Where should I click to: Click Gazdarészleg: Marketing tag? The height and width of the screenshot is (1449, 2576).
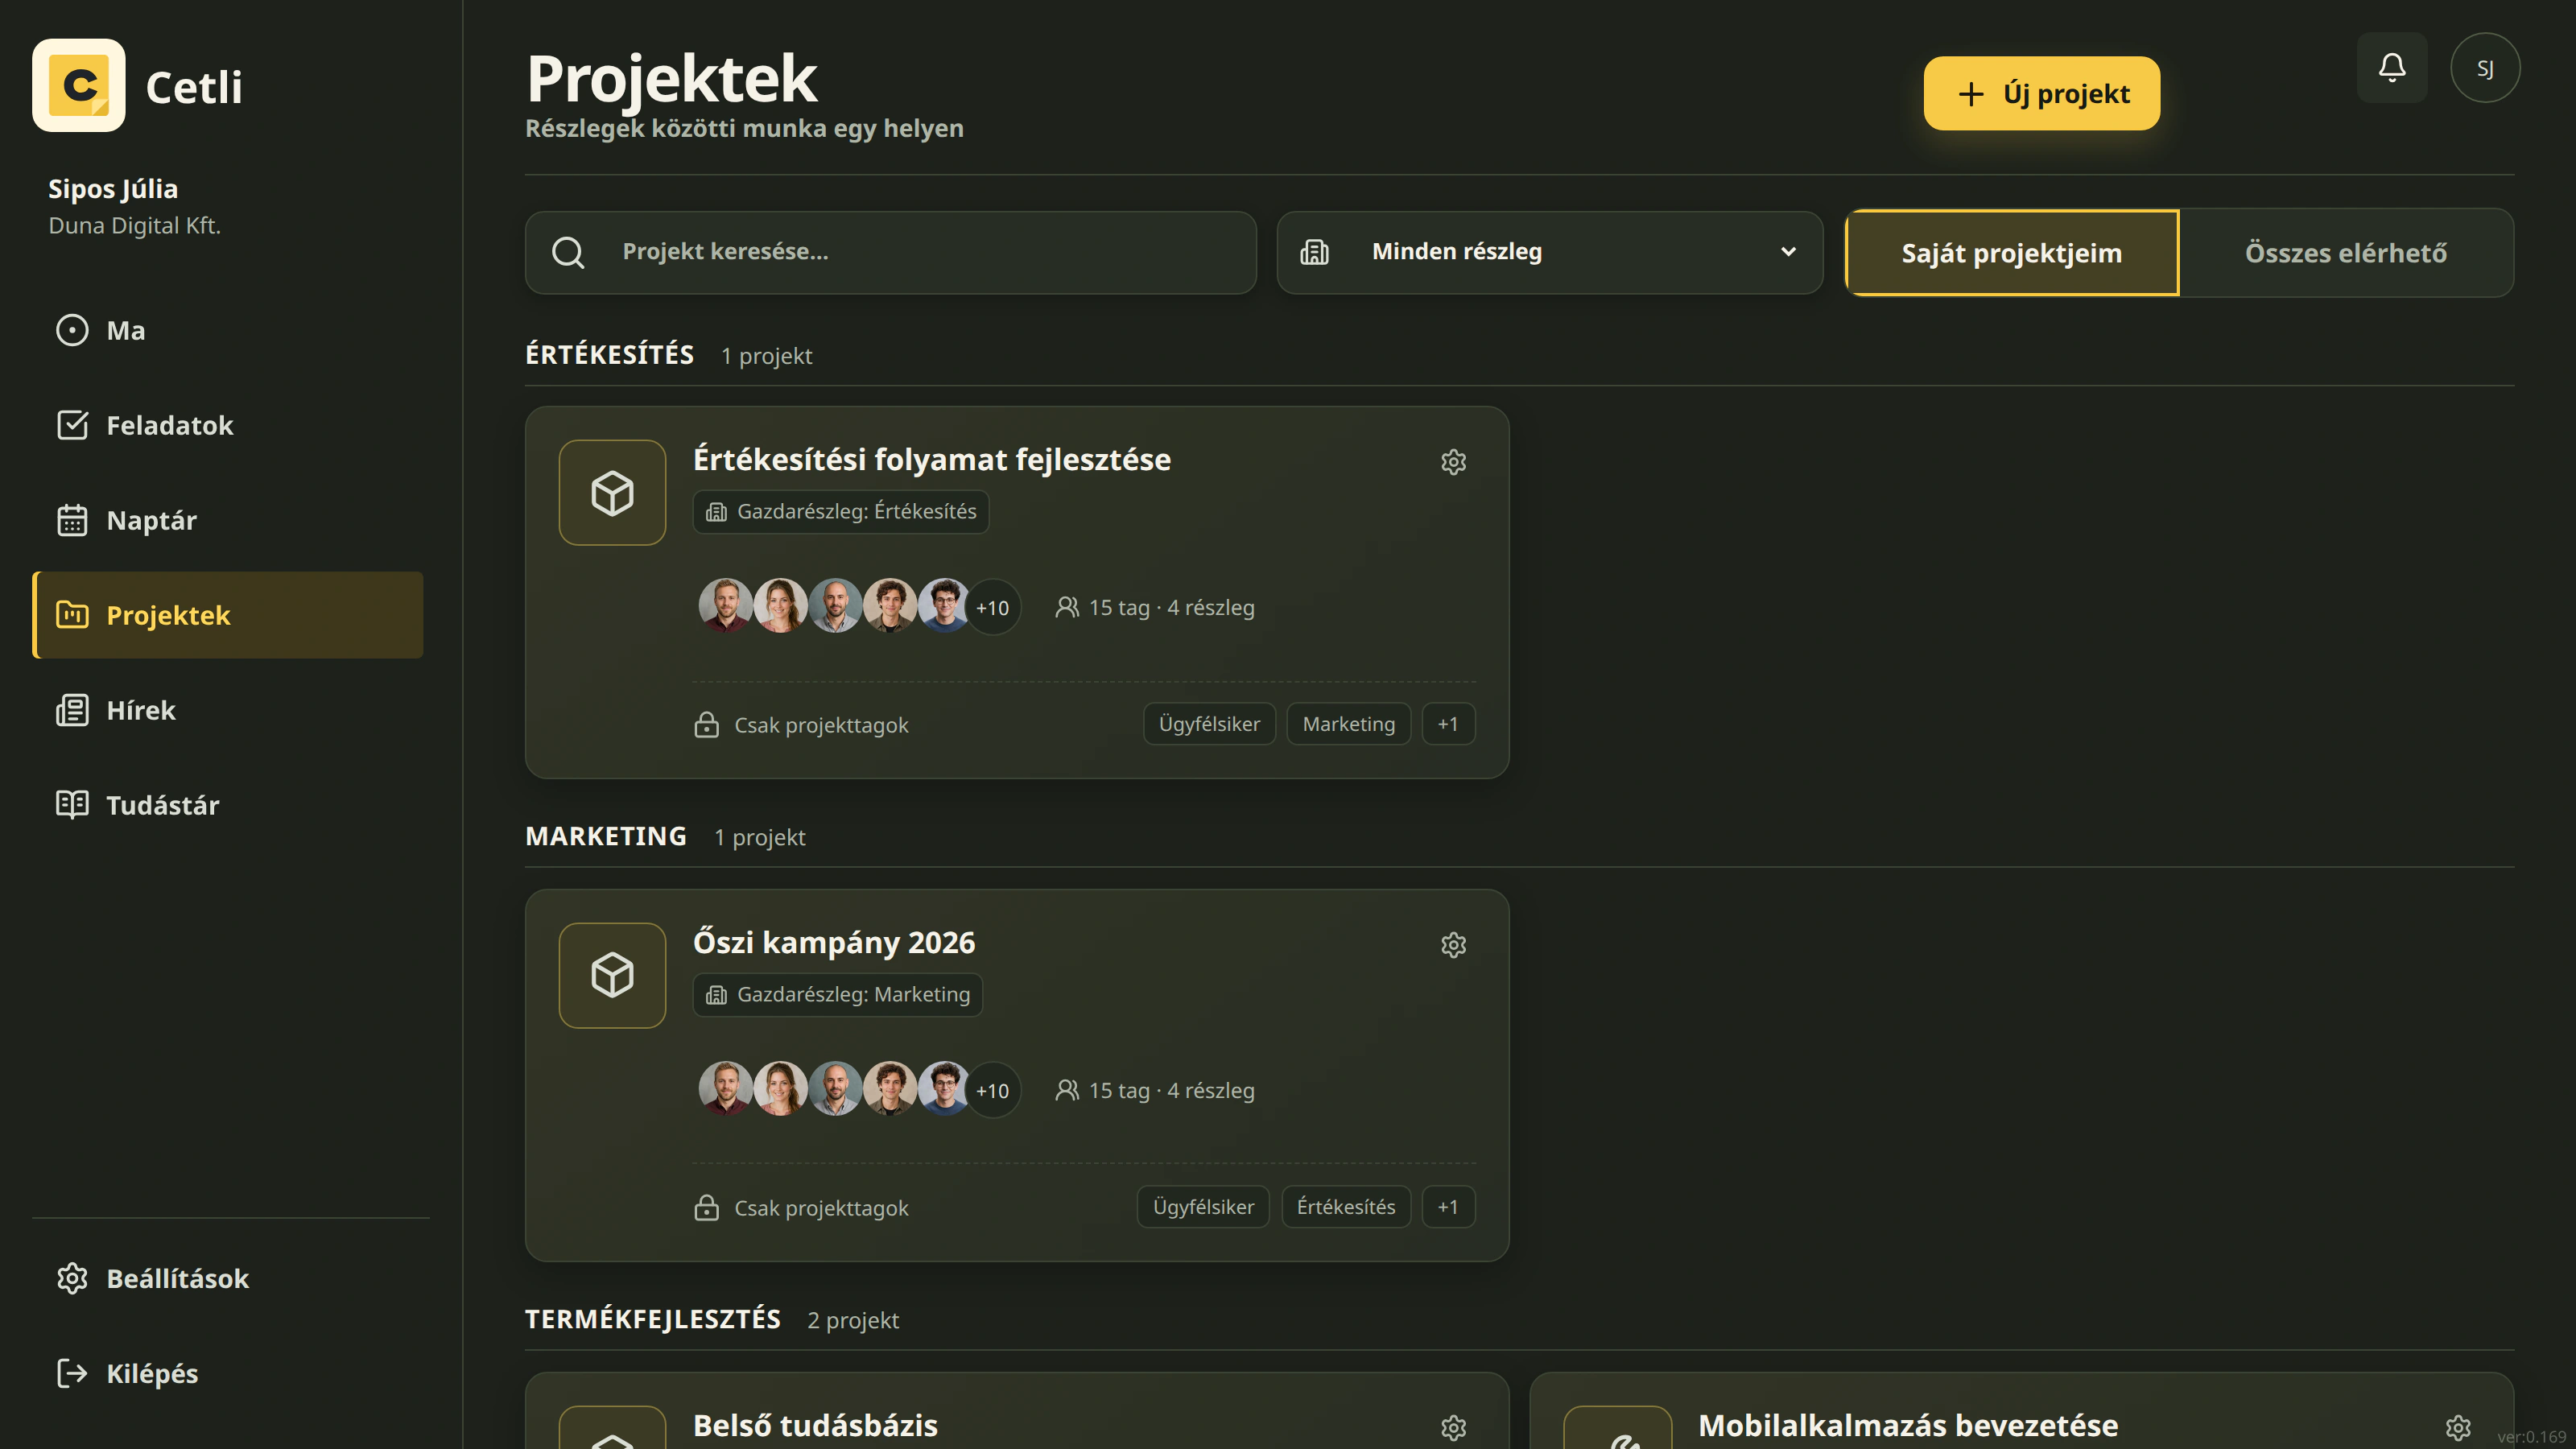(838, 994)
